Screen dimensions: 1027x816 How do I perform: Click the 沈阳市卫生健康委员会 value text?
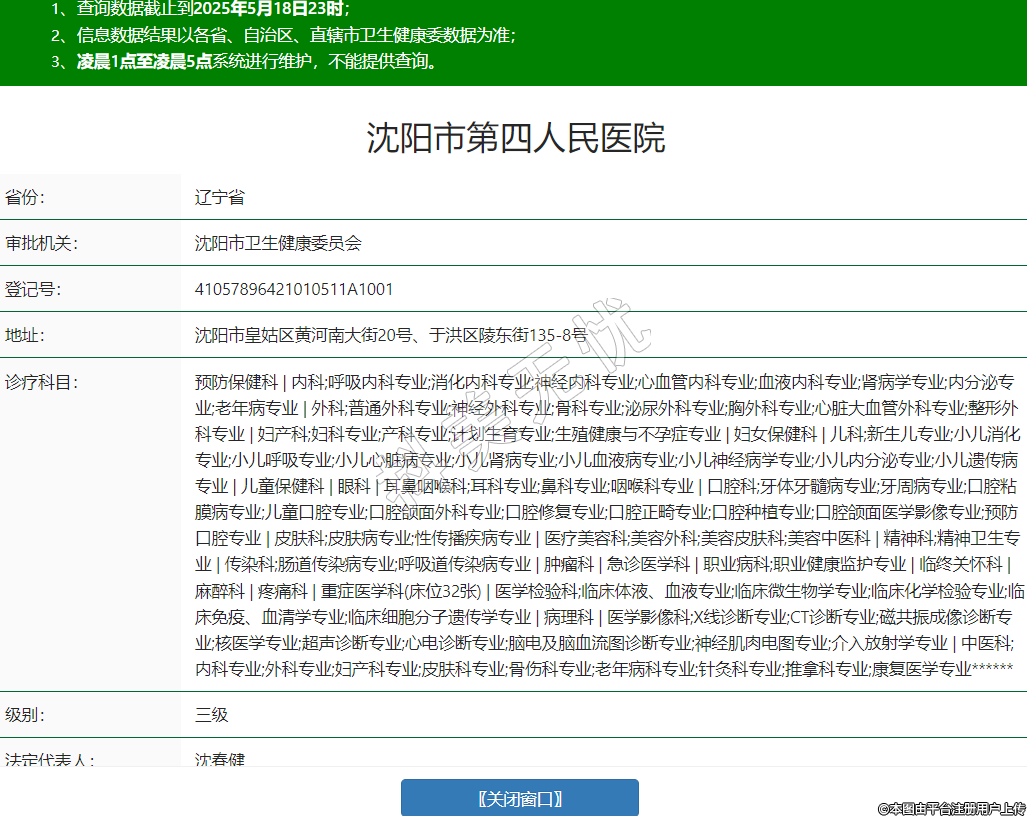click(x=278, y=243)
